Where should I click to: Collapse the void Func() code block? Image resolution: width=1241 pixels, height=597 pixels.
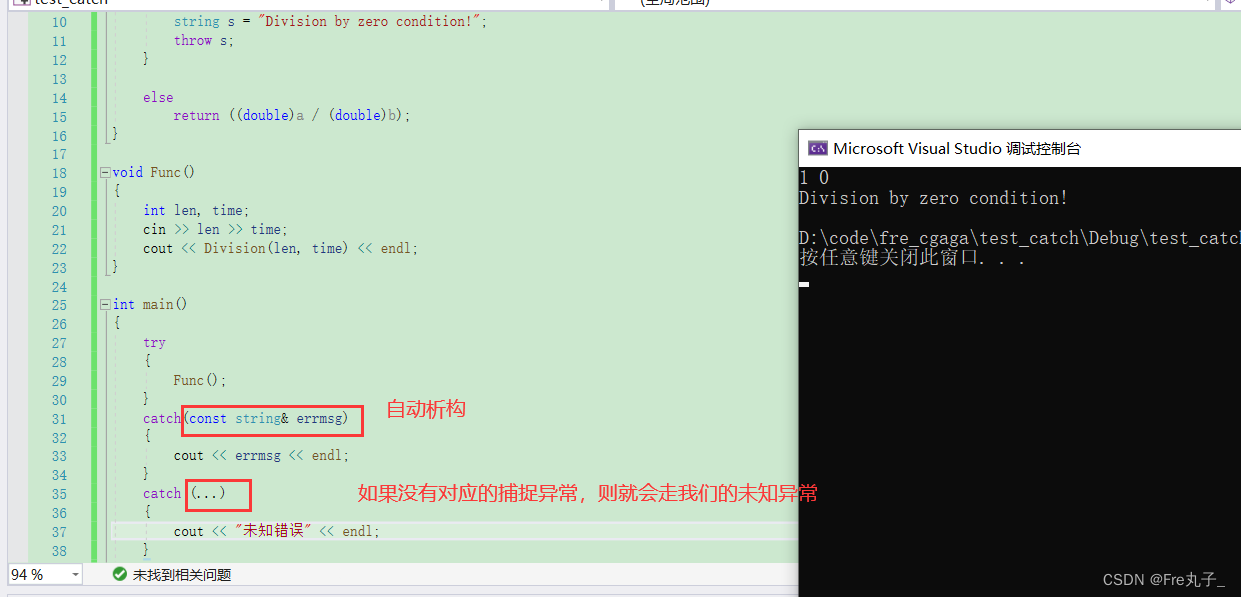(x=106, y=173)
